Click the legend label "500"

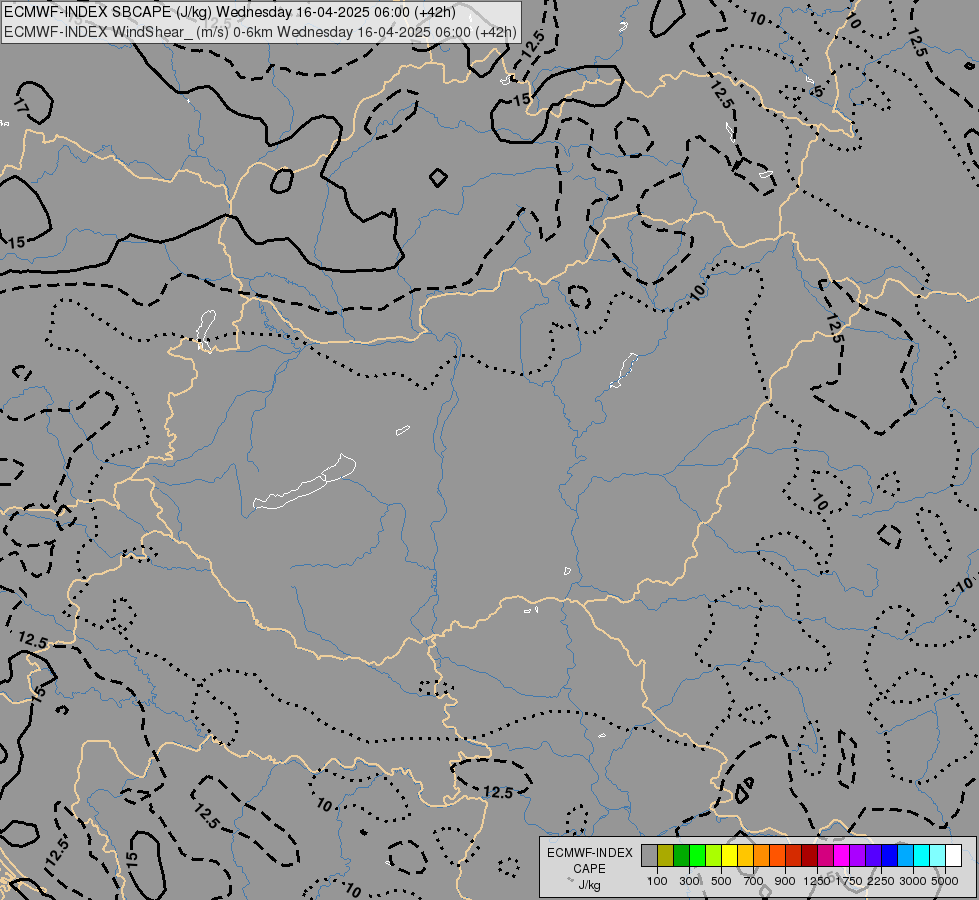[721, 881]
